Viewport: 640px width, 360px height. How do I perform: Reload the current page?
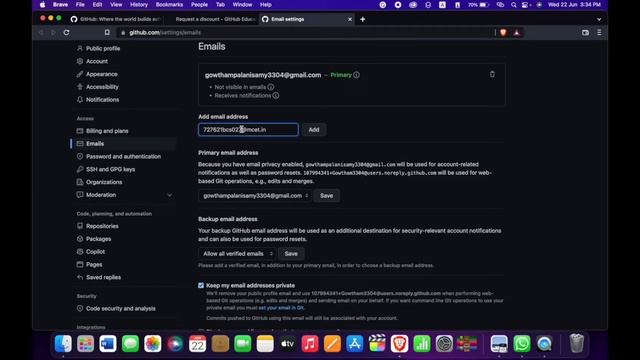[67, 33]
